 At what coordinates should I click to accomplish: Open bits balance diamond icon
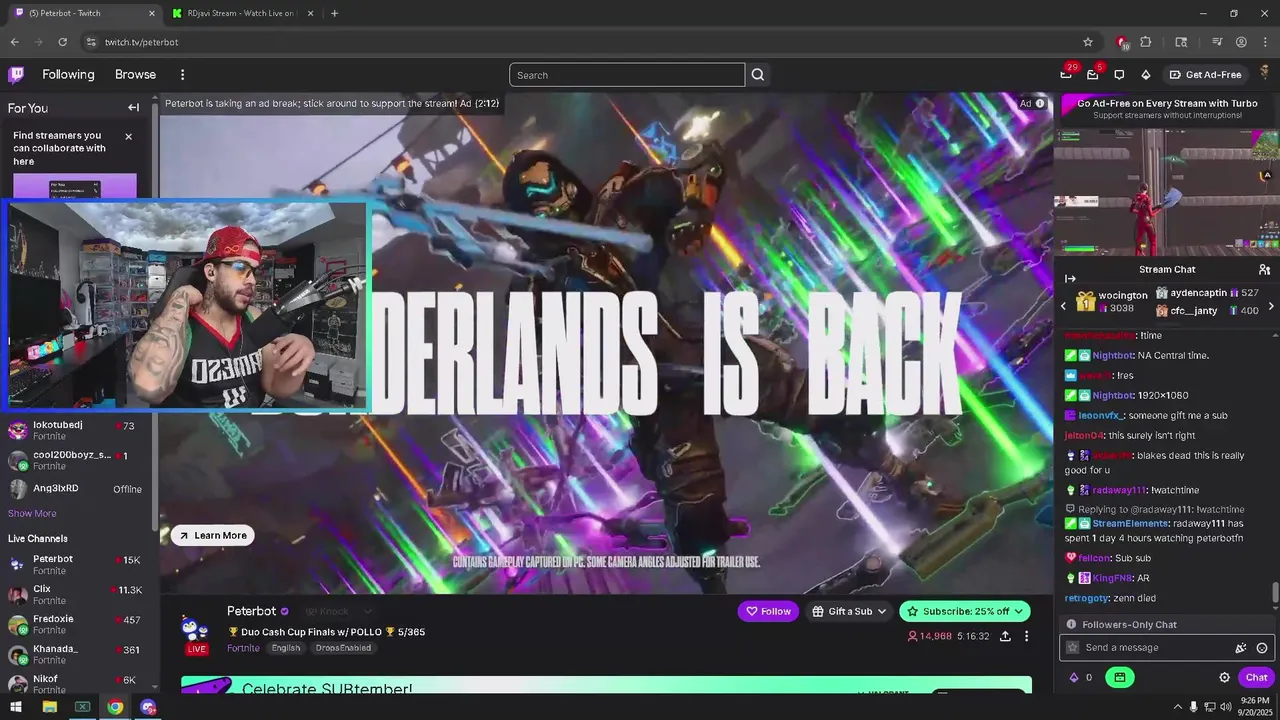1074,677
